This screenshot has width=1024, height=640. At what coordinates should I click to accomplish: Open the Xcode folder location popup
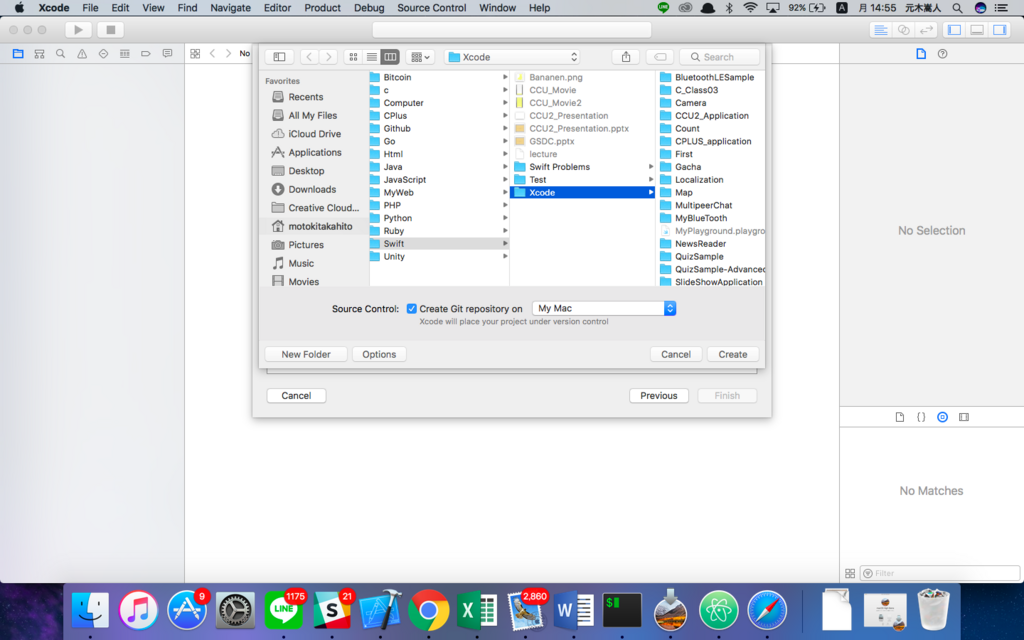click(513, 57)
